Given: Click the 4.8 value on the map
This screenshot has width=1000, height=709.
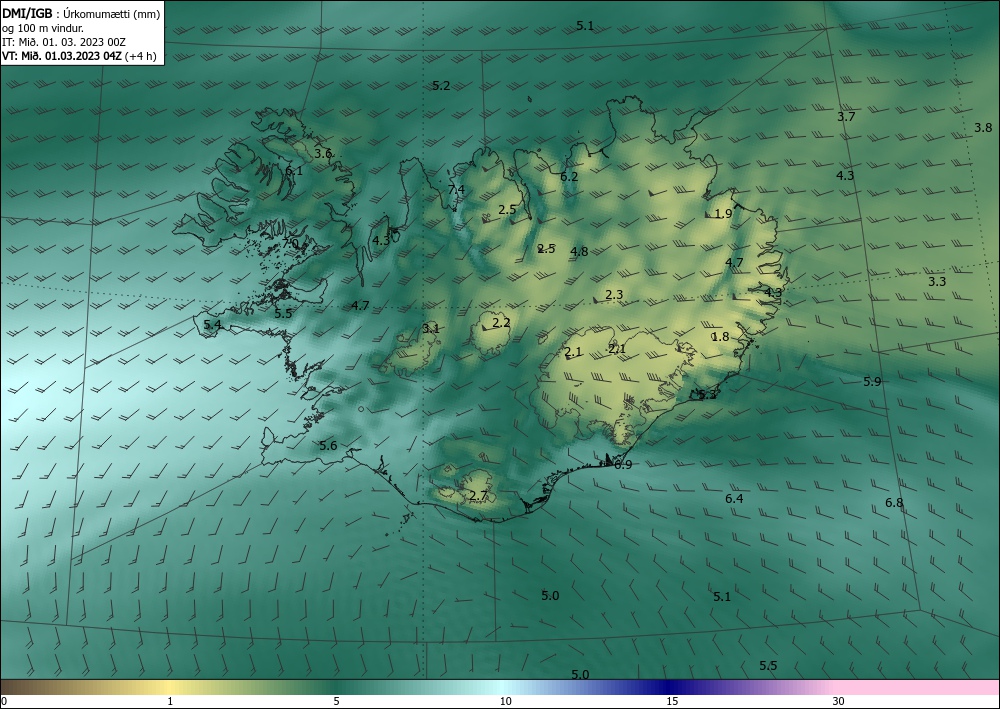Looking at the screenshot, I should [x=579, y=252].
